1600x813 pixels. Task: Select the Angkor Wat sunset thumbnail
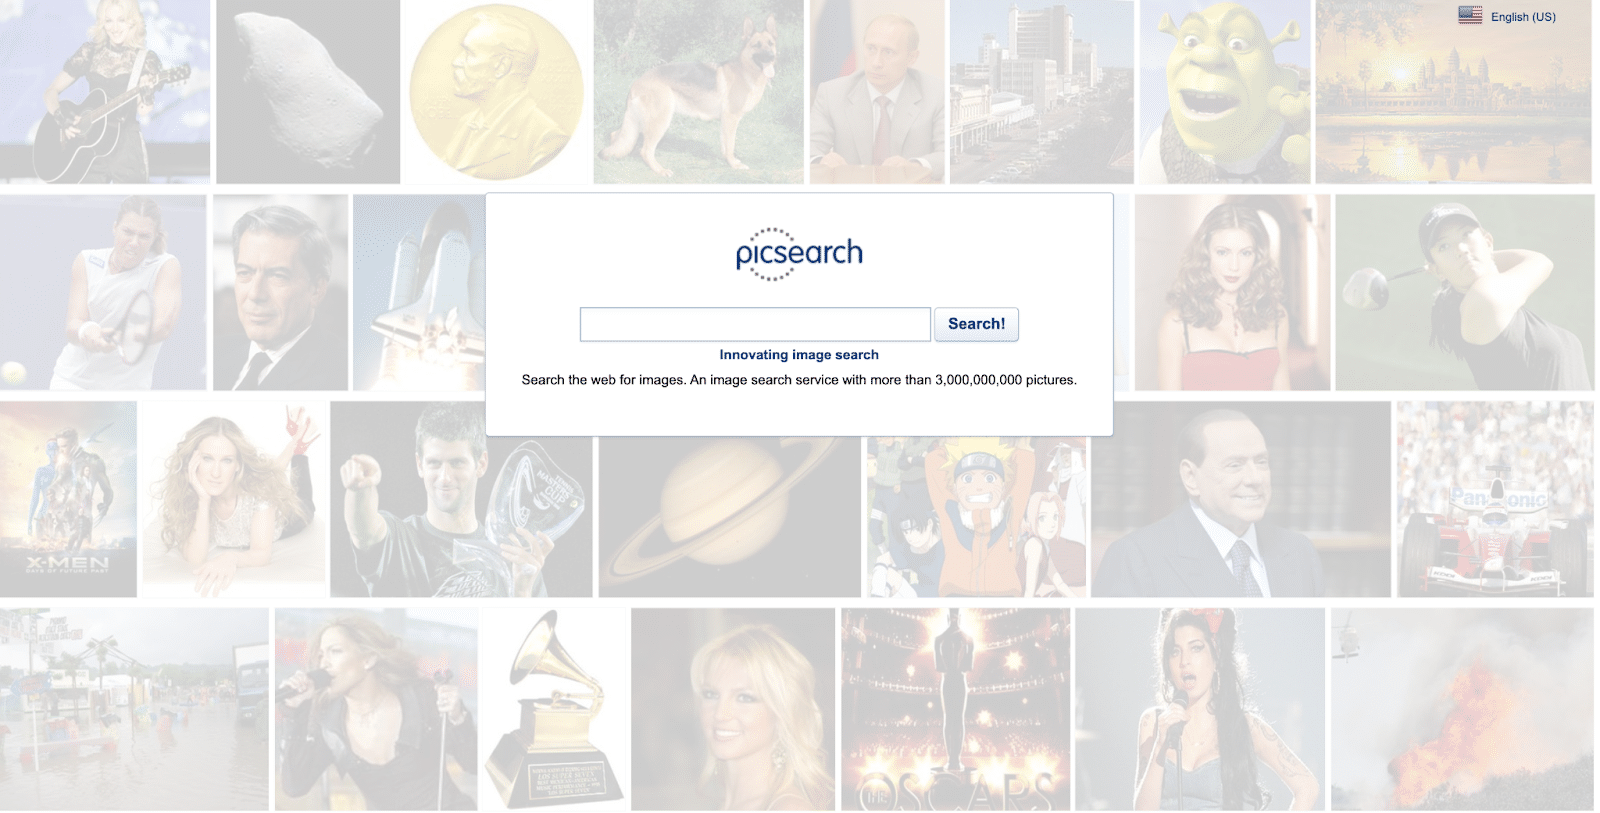(x=1453, y=91)
